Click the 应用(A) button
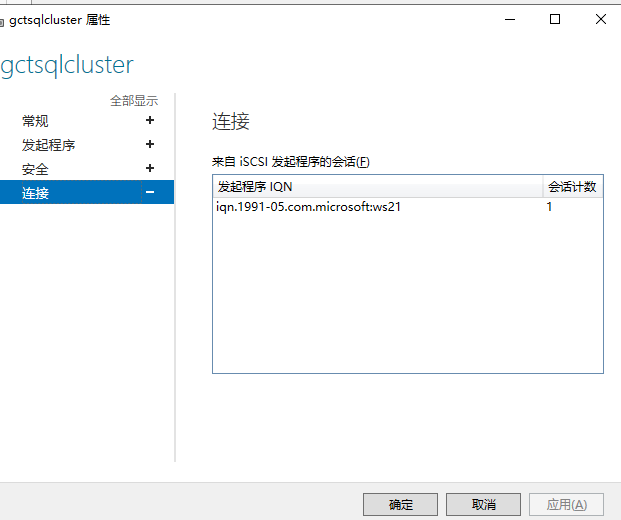Image resolution: width=621 pixels, height=520 pixels. [x=566, y=505]
